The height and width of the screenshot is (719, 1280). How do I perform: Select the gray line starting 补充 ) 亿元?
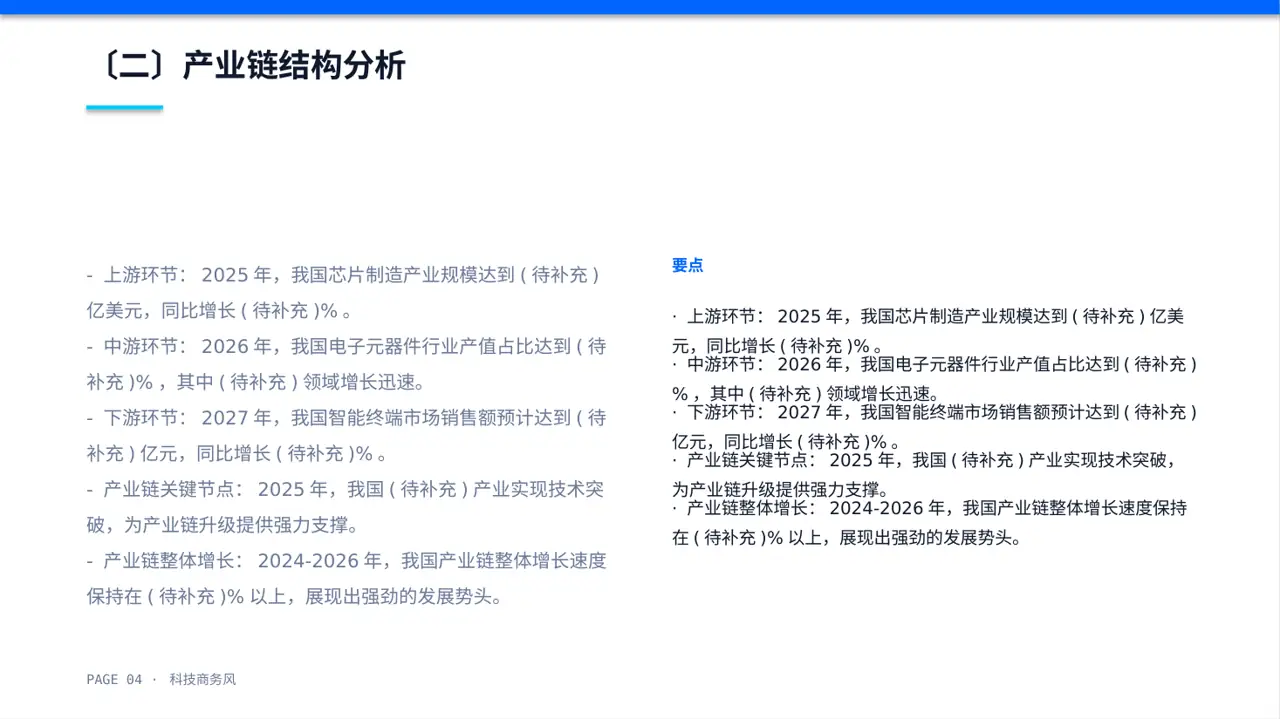click(236, 454)
